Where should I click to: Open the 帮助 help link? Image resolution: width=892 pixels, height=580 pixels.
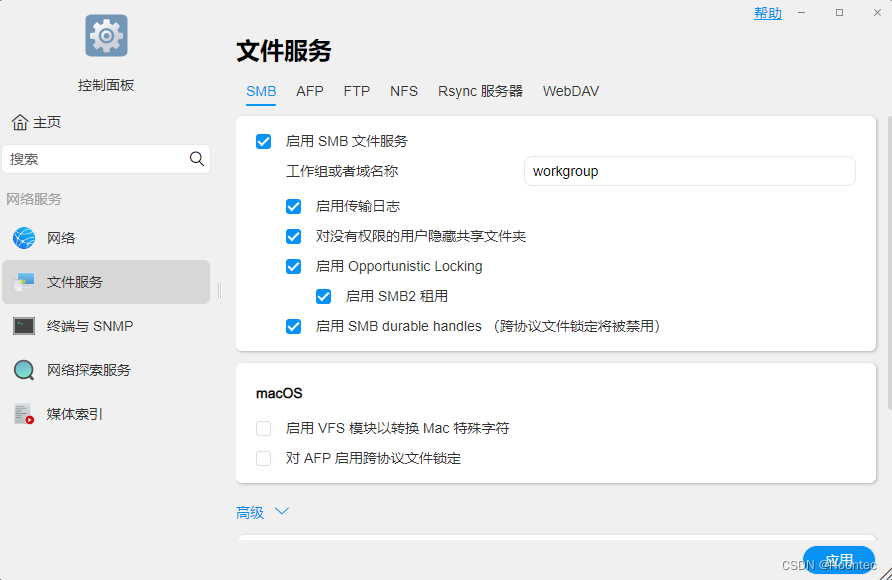[767, 13]
